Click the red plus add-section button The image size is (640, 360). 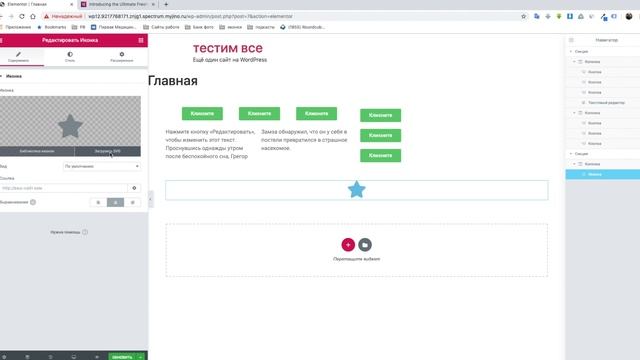[348, 244]
